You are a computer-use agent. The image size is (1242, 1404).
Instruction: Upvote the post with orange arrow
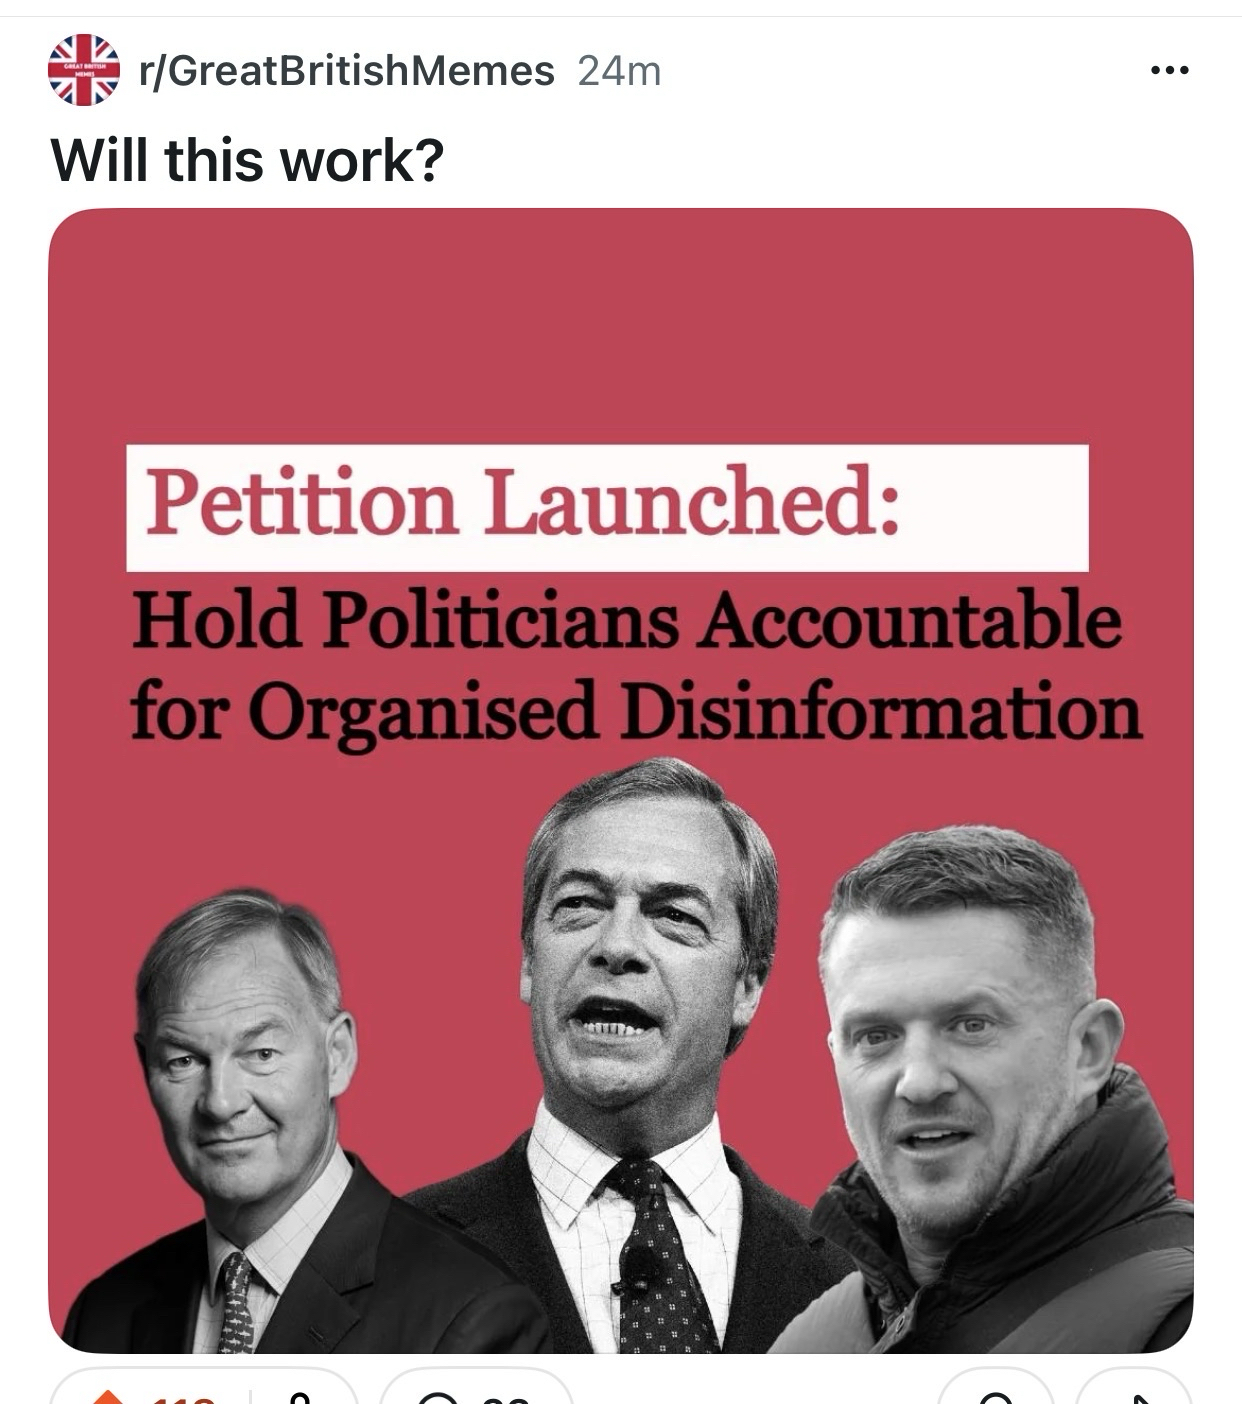click(x=108, y=1398)
